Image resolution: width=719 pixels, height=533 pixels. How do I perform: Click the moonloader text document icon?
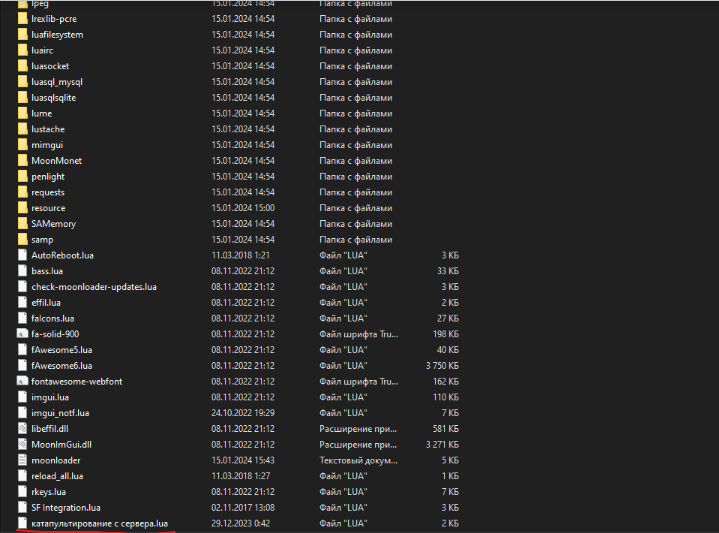(x=22, y=460)
